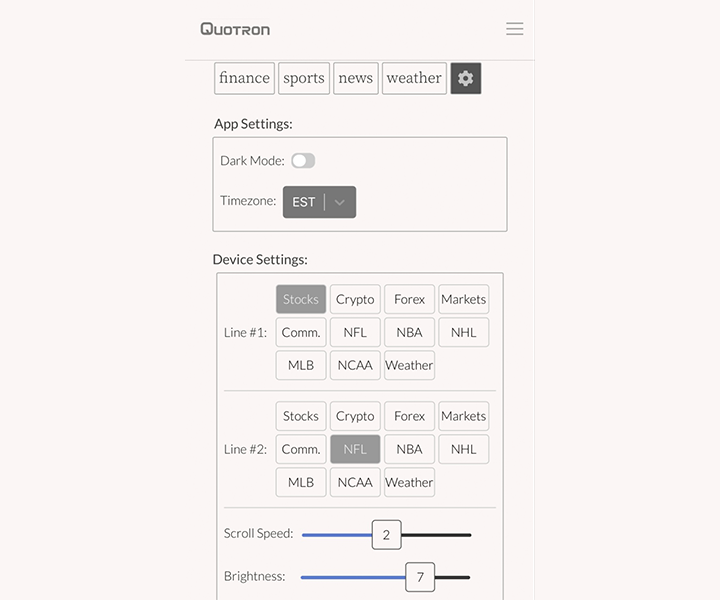Set Line #2 to NCAA

tap(355, 482)
